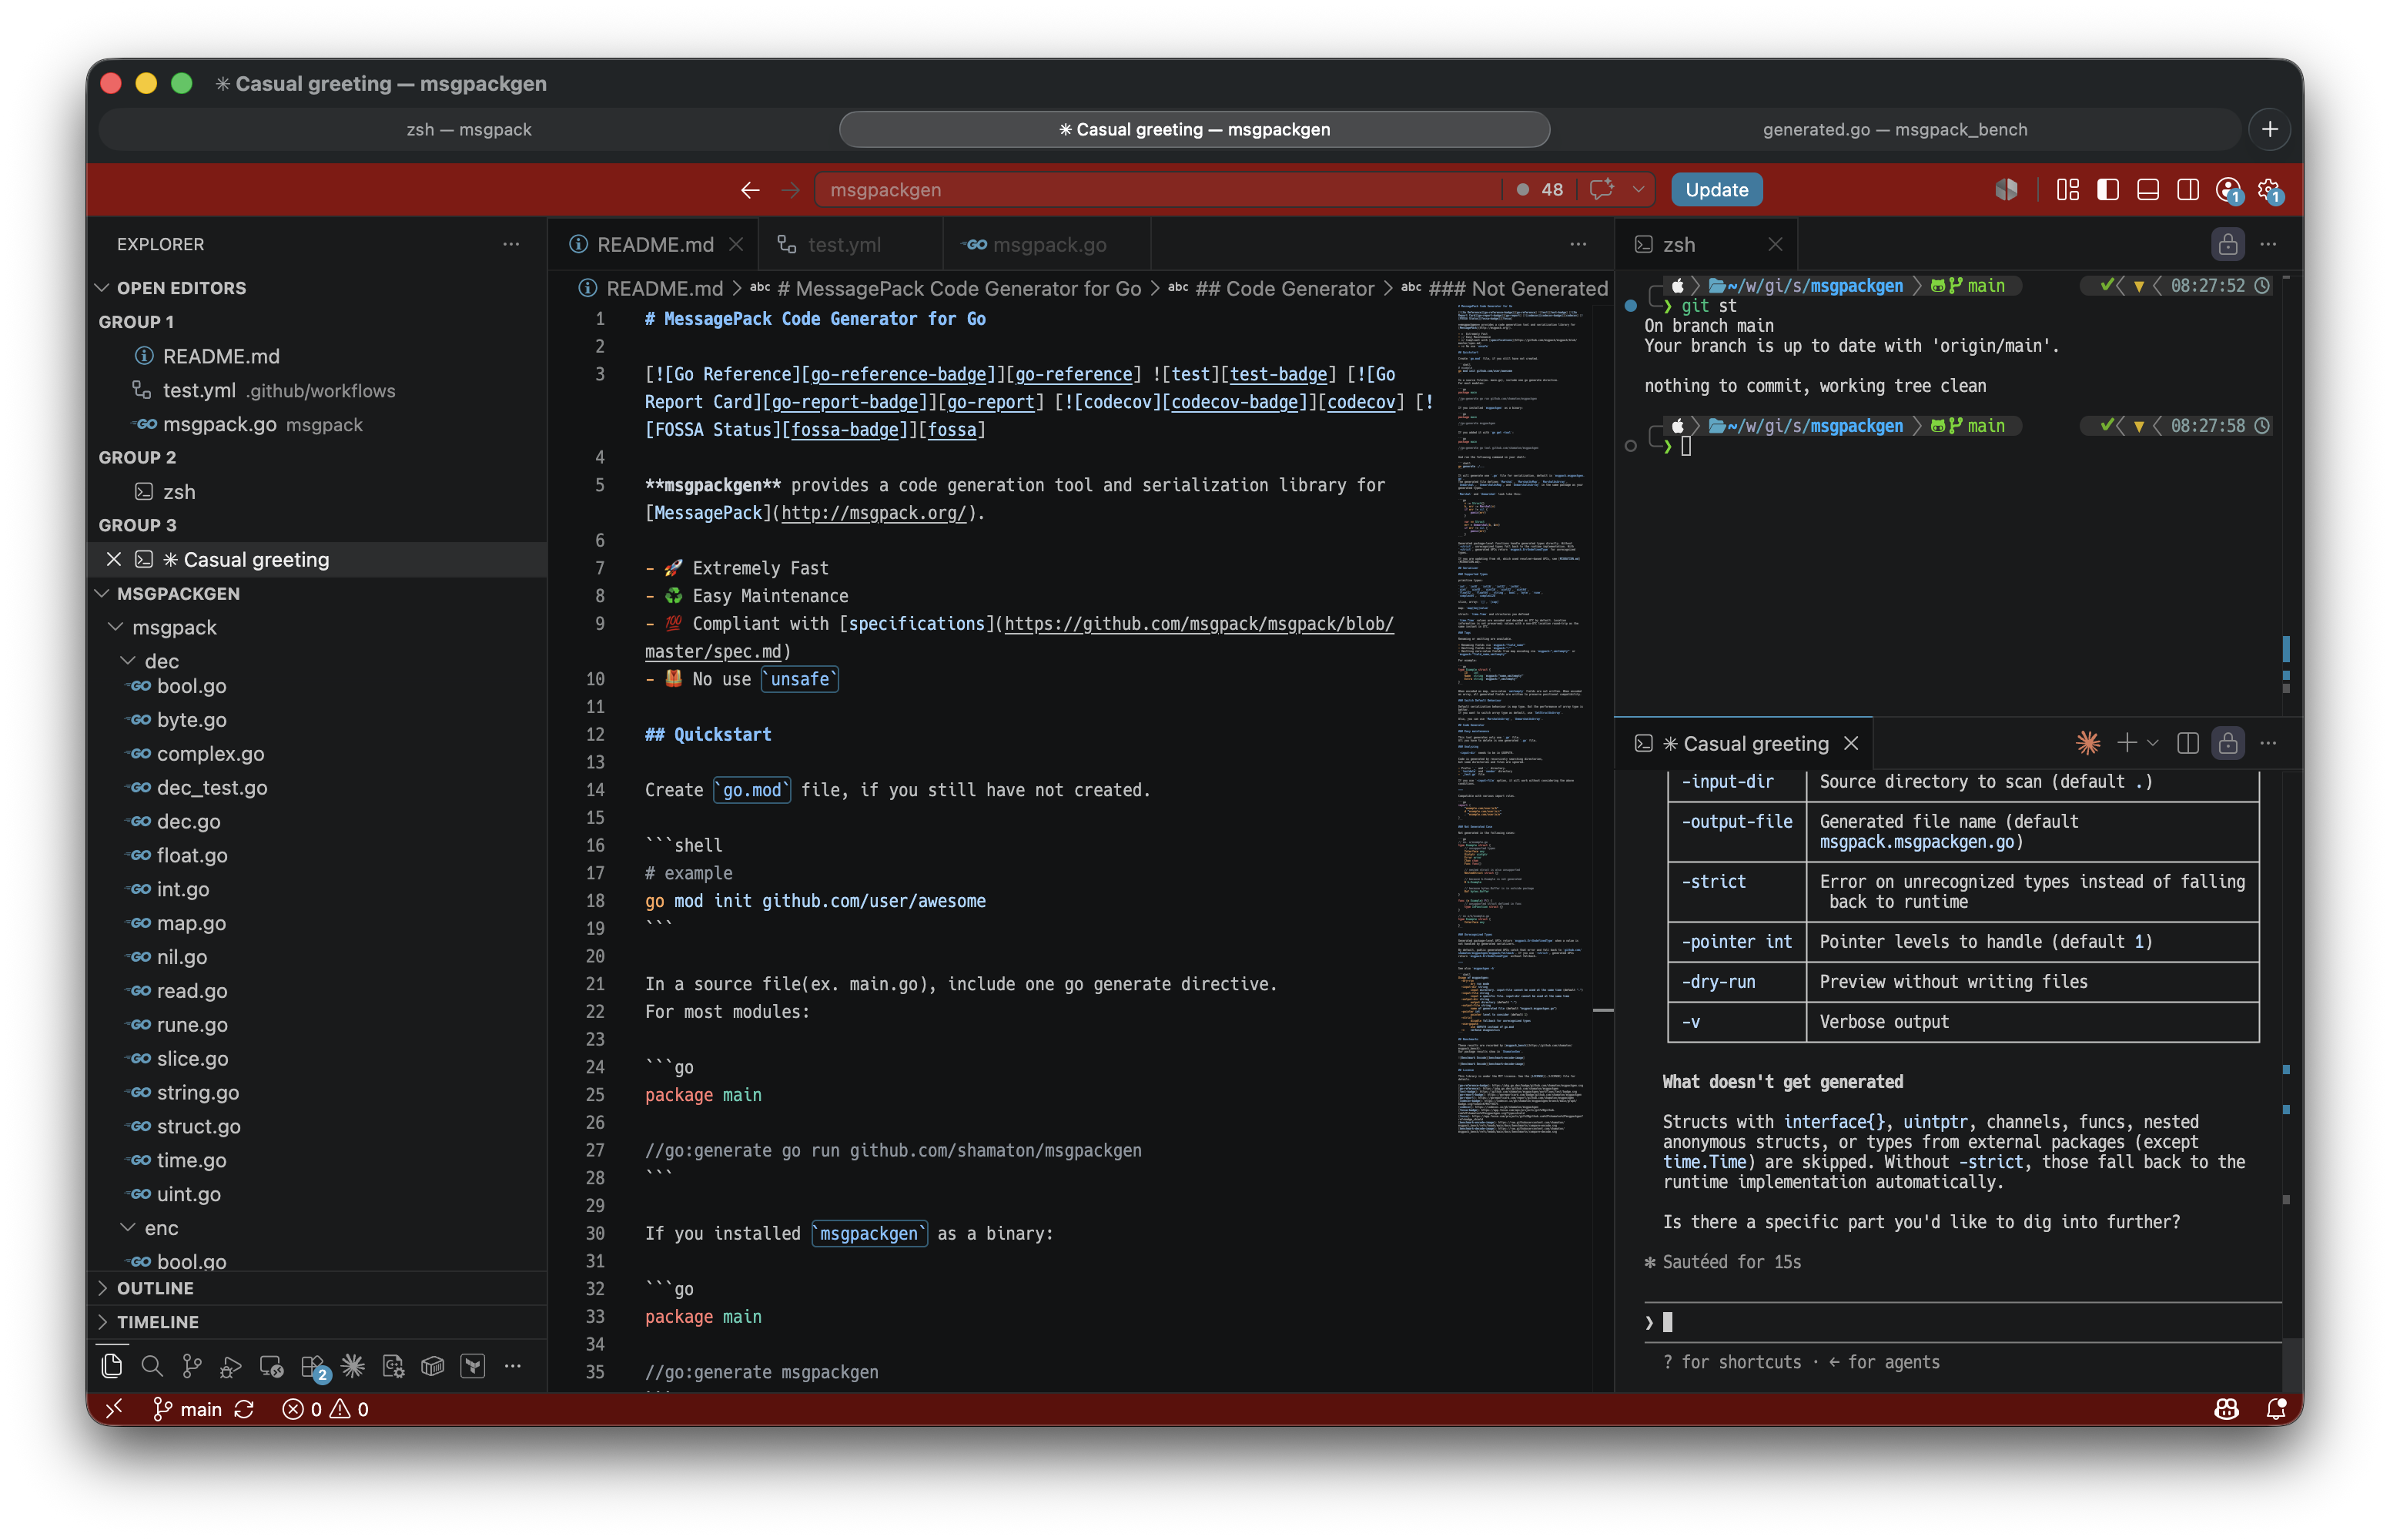Open the Source Control view icon
2390x1540 pixels.
tap(192, 1366)
